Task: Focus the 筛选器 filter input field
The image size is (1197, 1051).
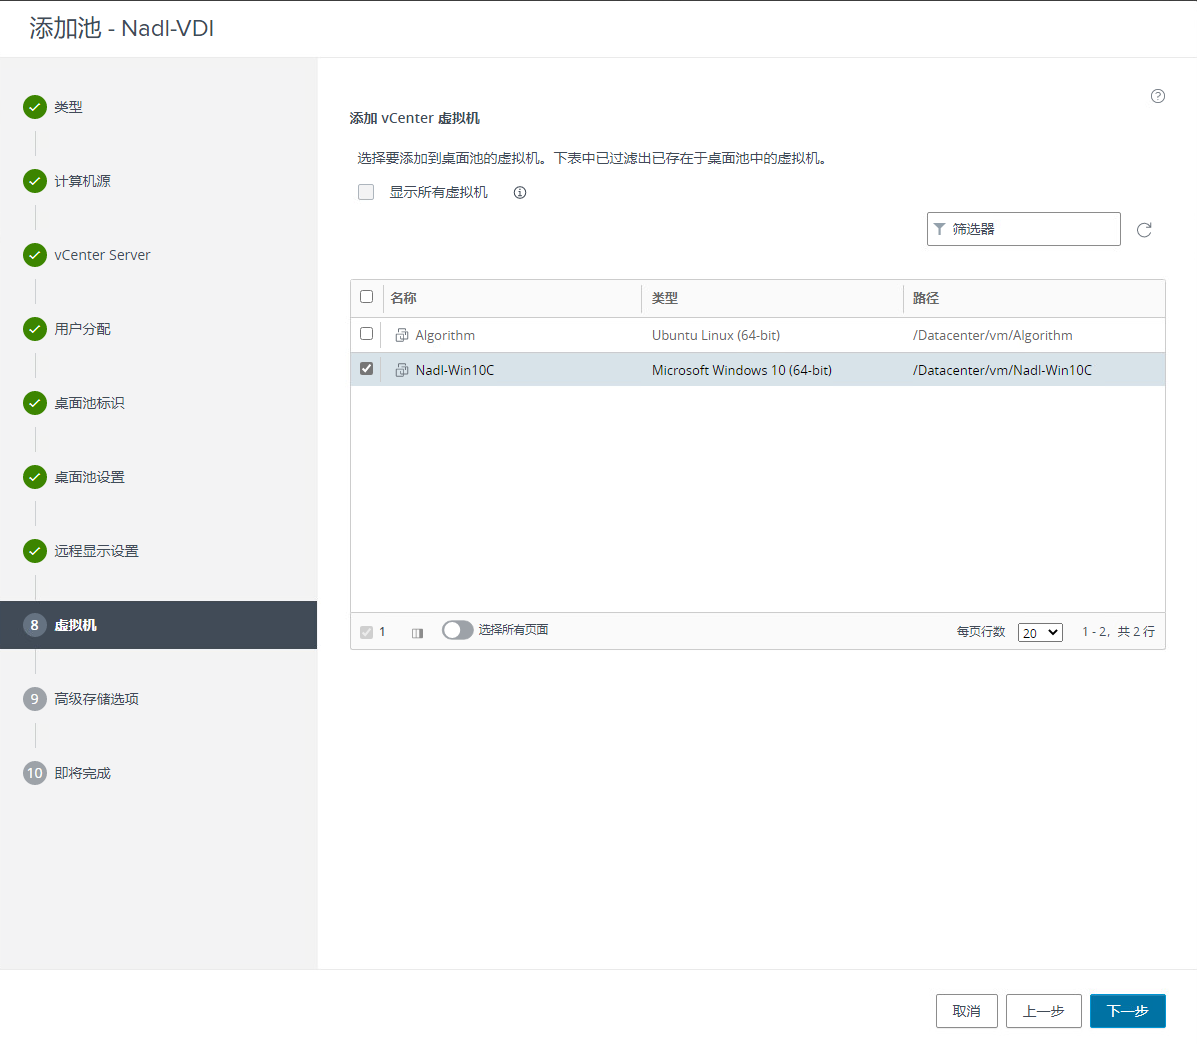Action: [x=1024, y=229]
